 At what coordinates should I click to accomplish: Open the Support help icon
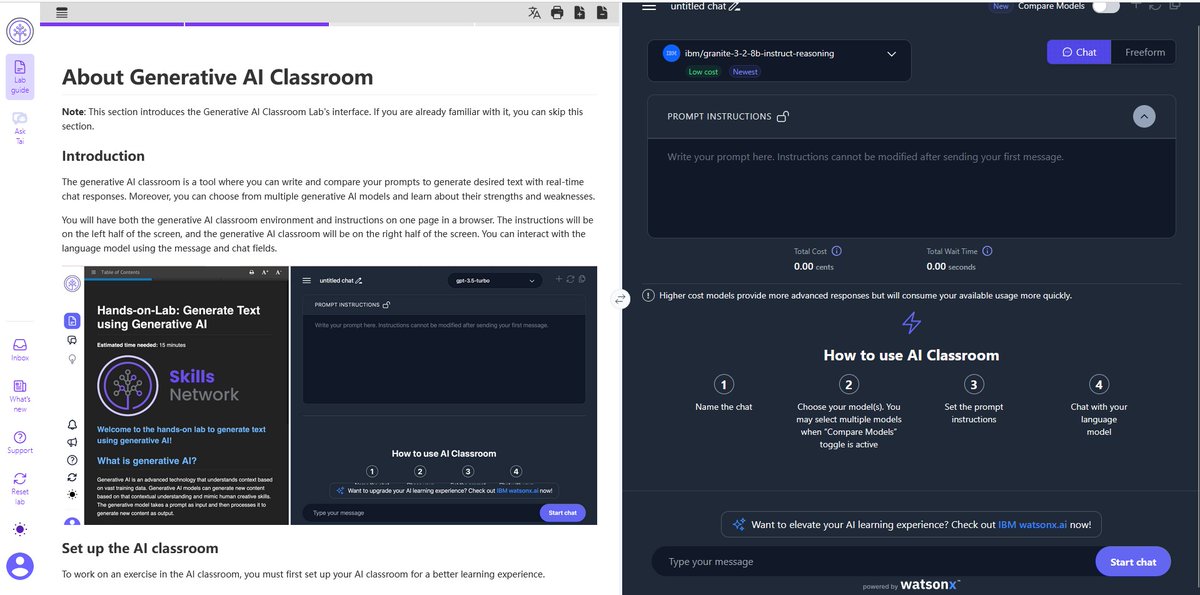click(x=20, y=443)
